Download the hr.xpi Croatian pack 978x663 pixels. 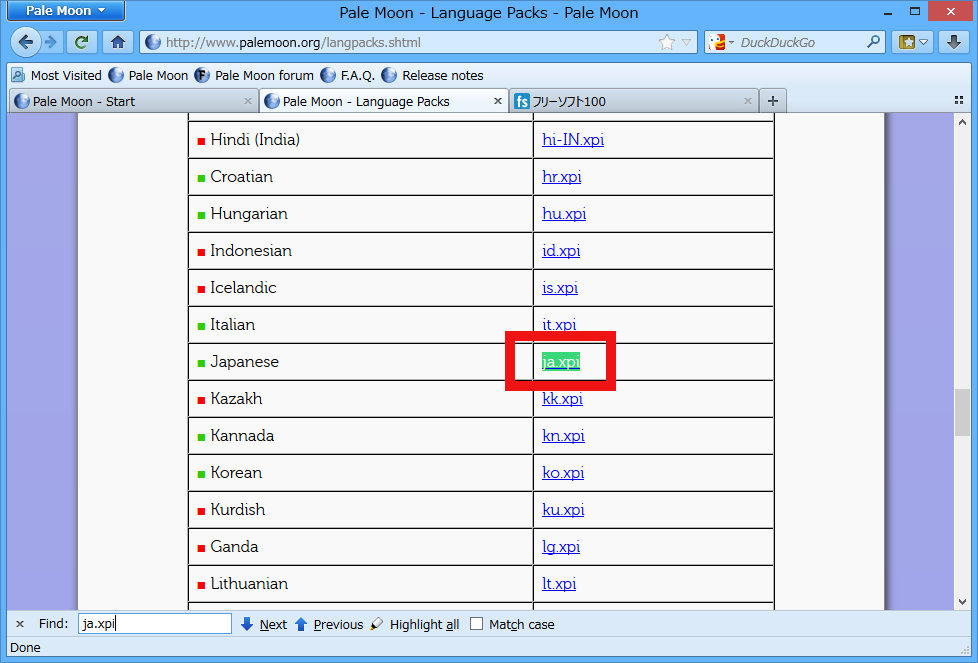(x=561, y=177)
